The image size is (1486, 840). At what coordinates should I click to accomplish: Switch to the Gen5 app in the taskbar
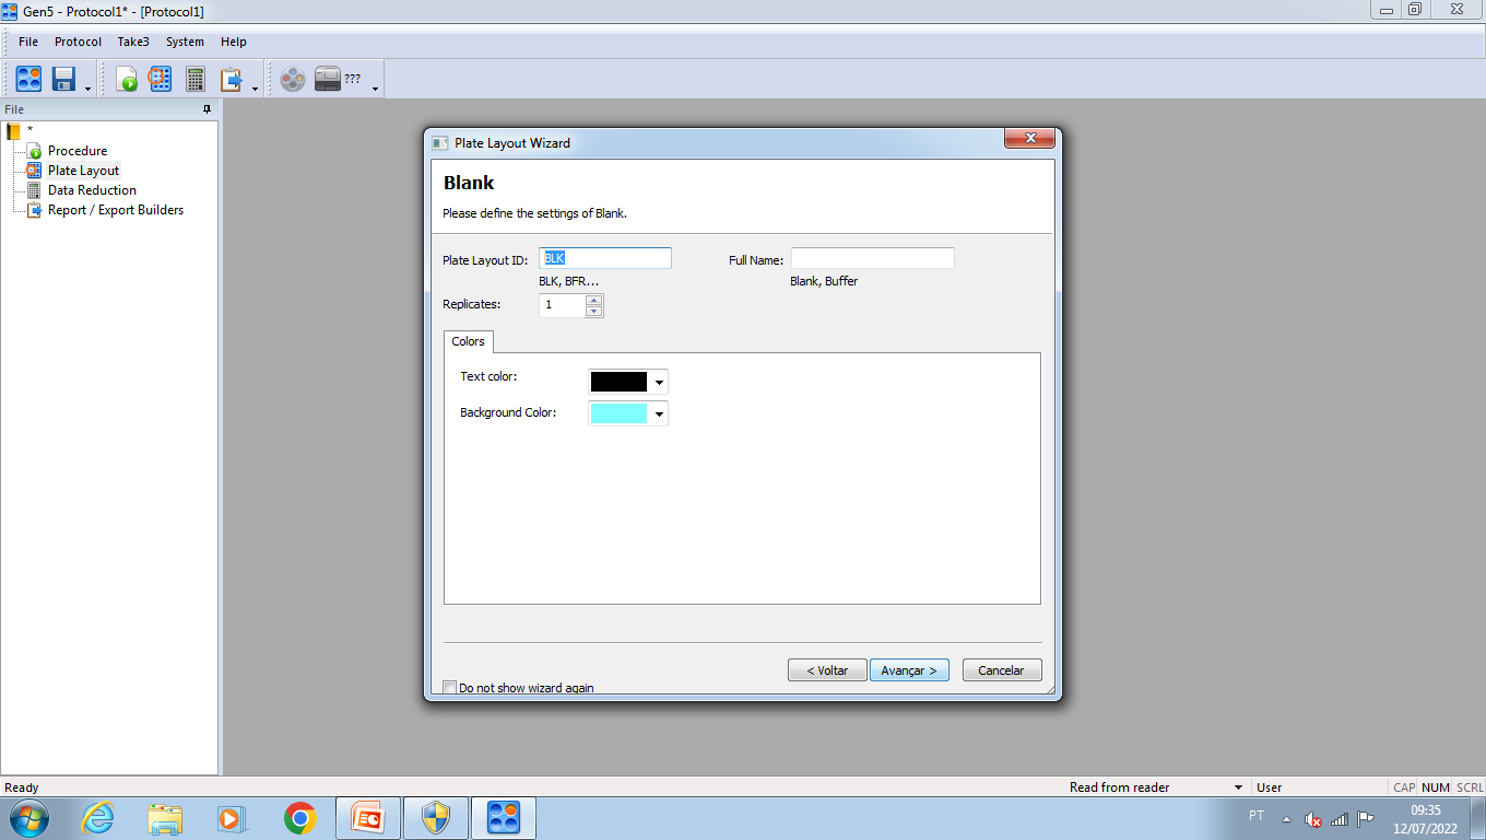pyautogui.click(x=503, y=819)
